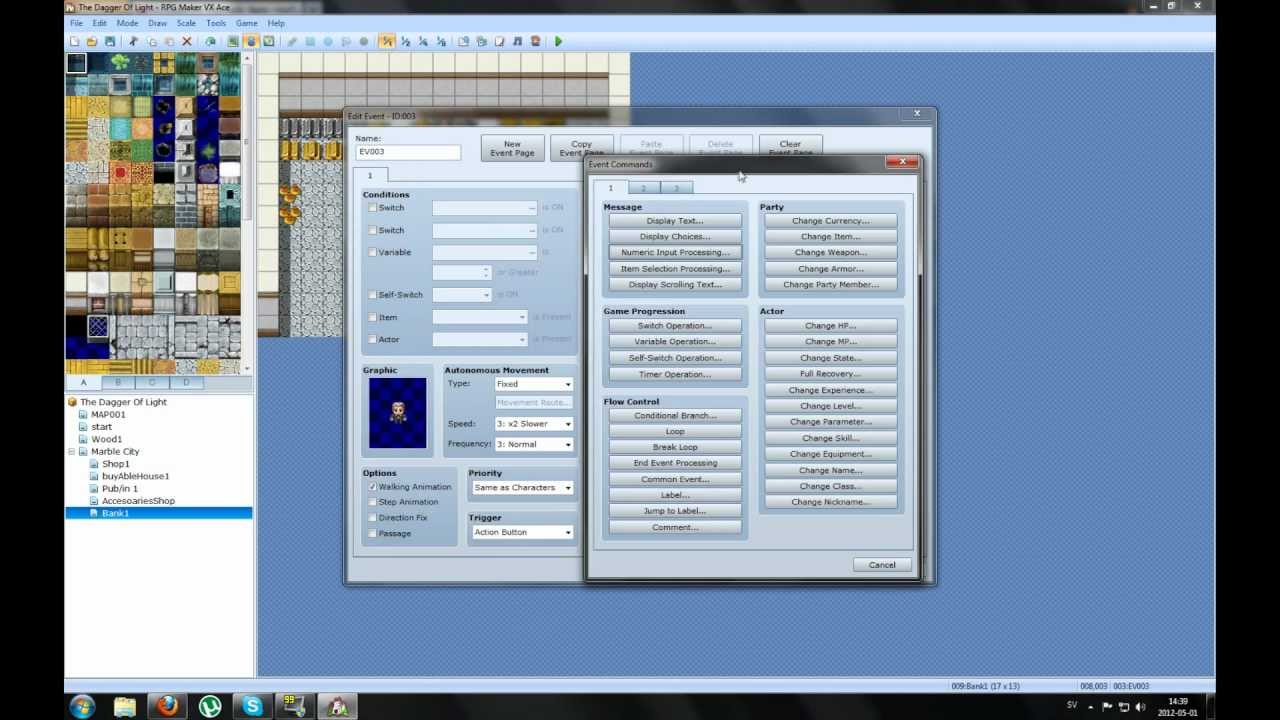
Task: Enable first Switch condition checkbox
Action: tap(372, 208)
